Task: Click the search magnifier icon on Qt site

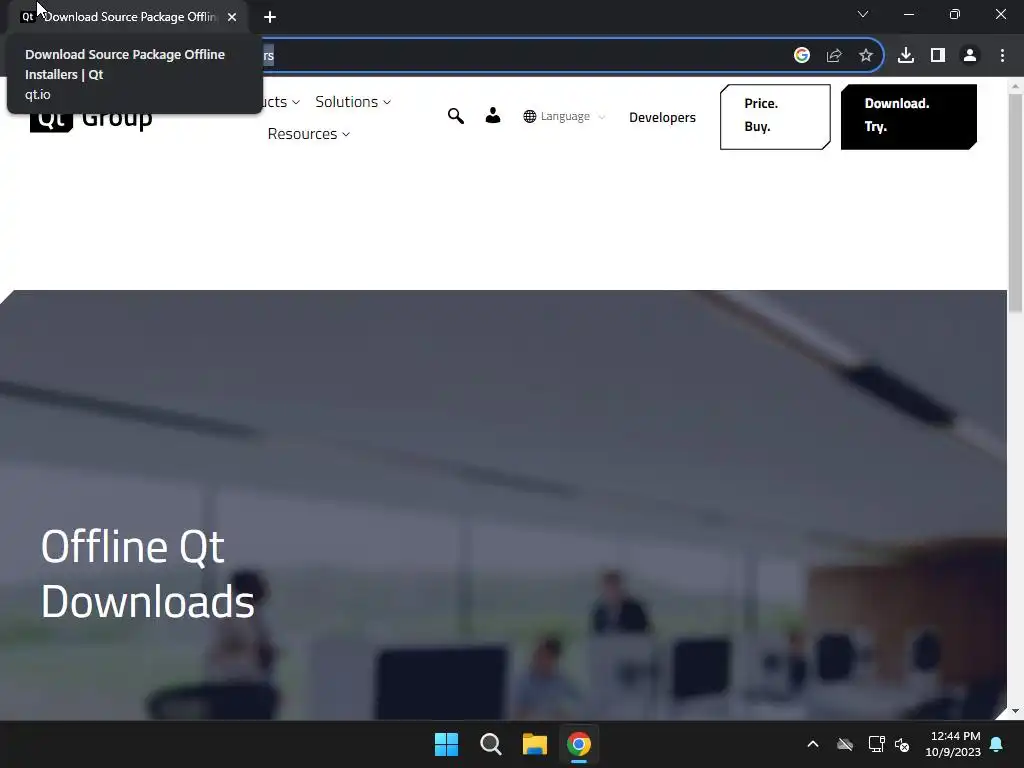Action: point(456,116)
